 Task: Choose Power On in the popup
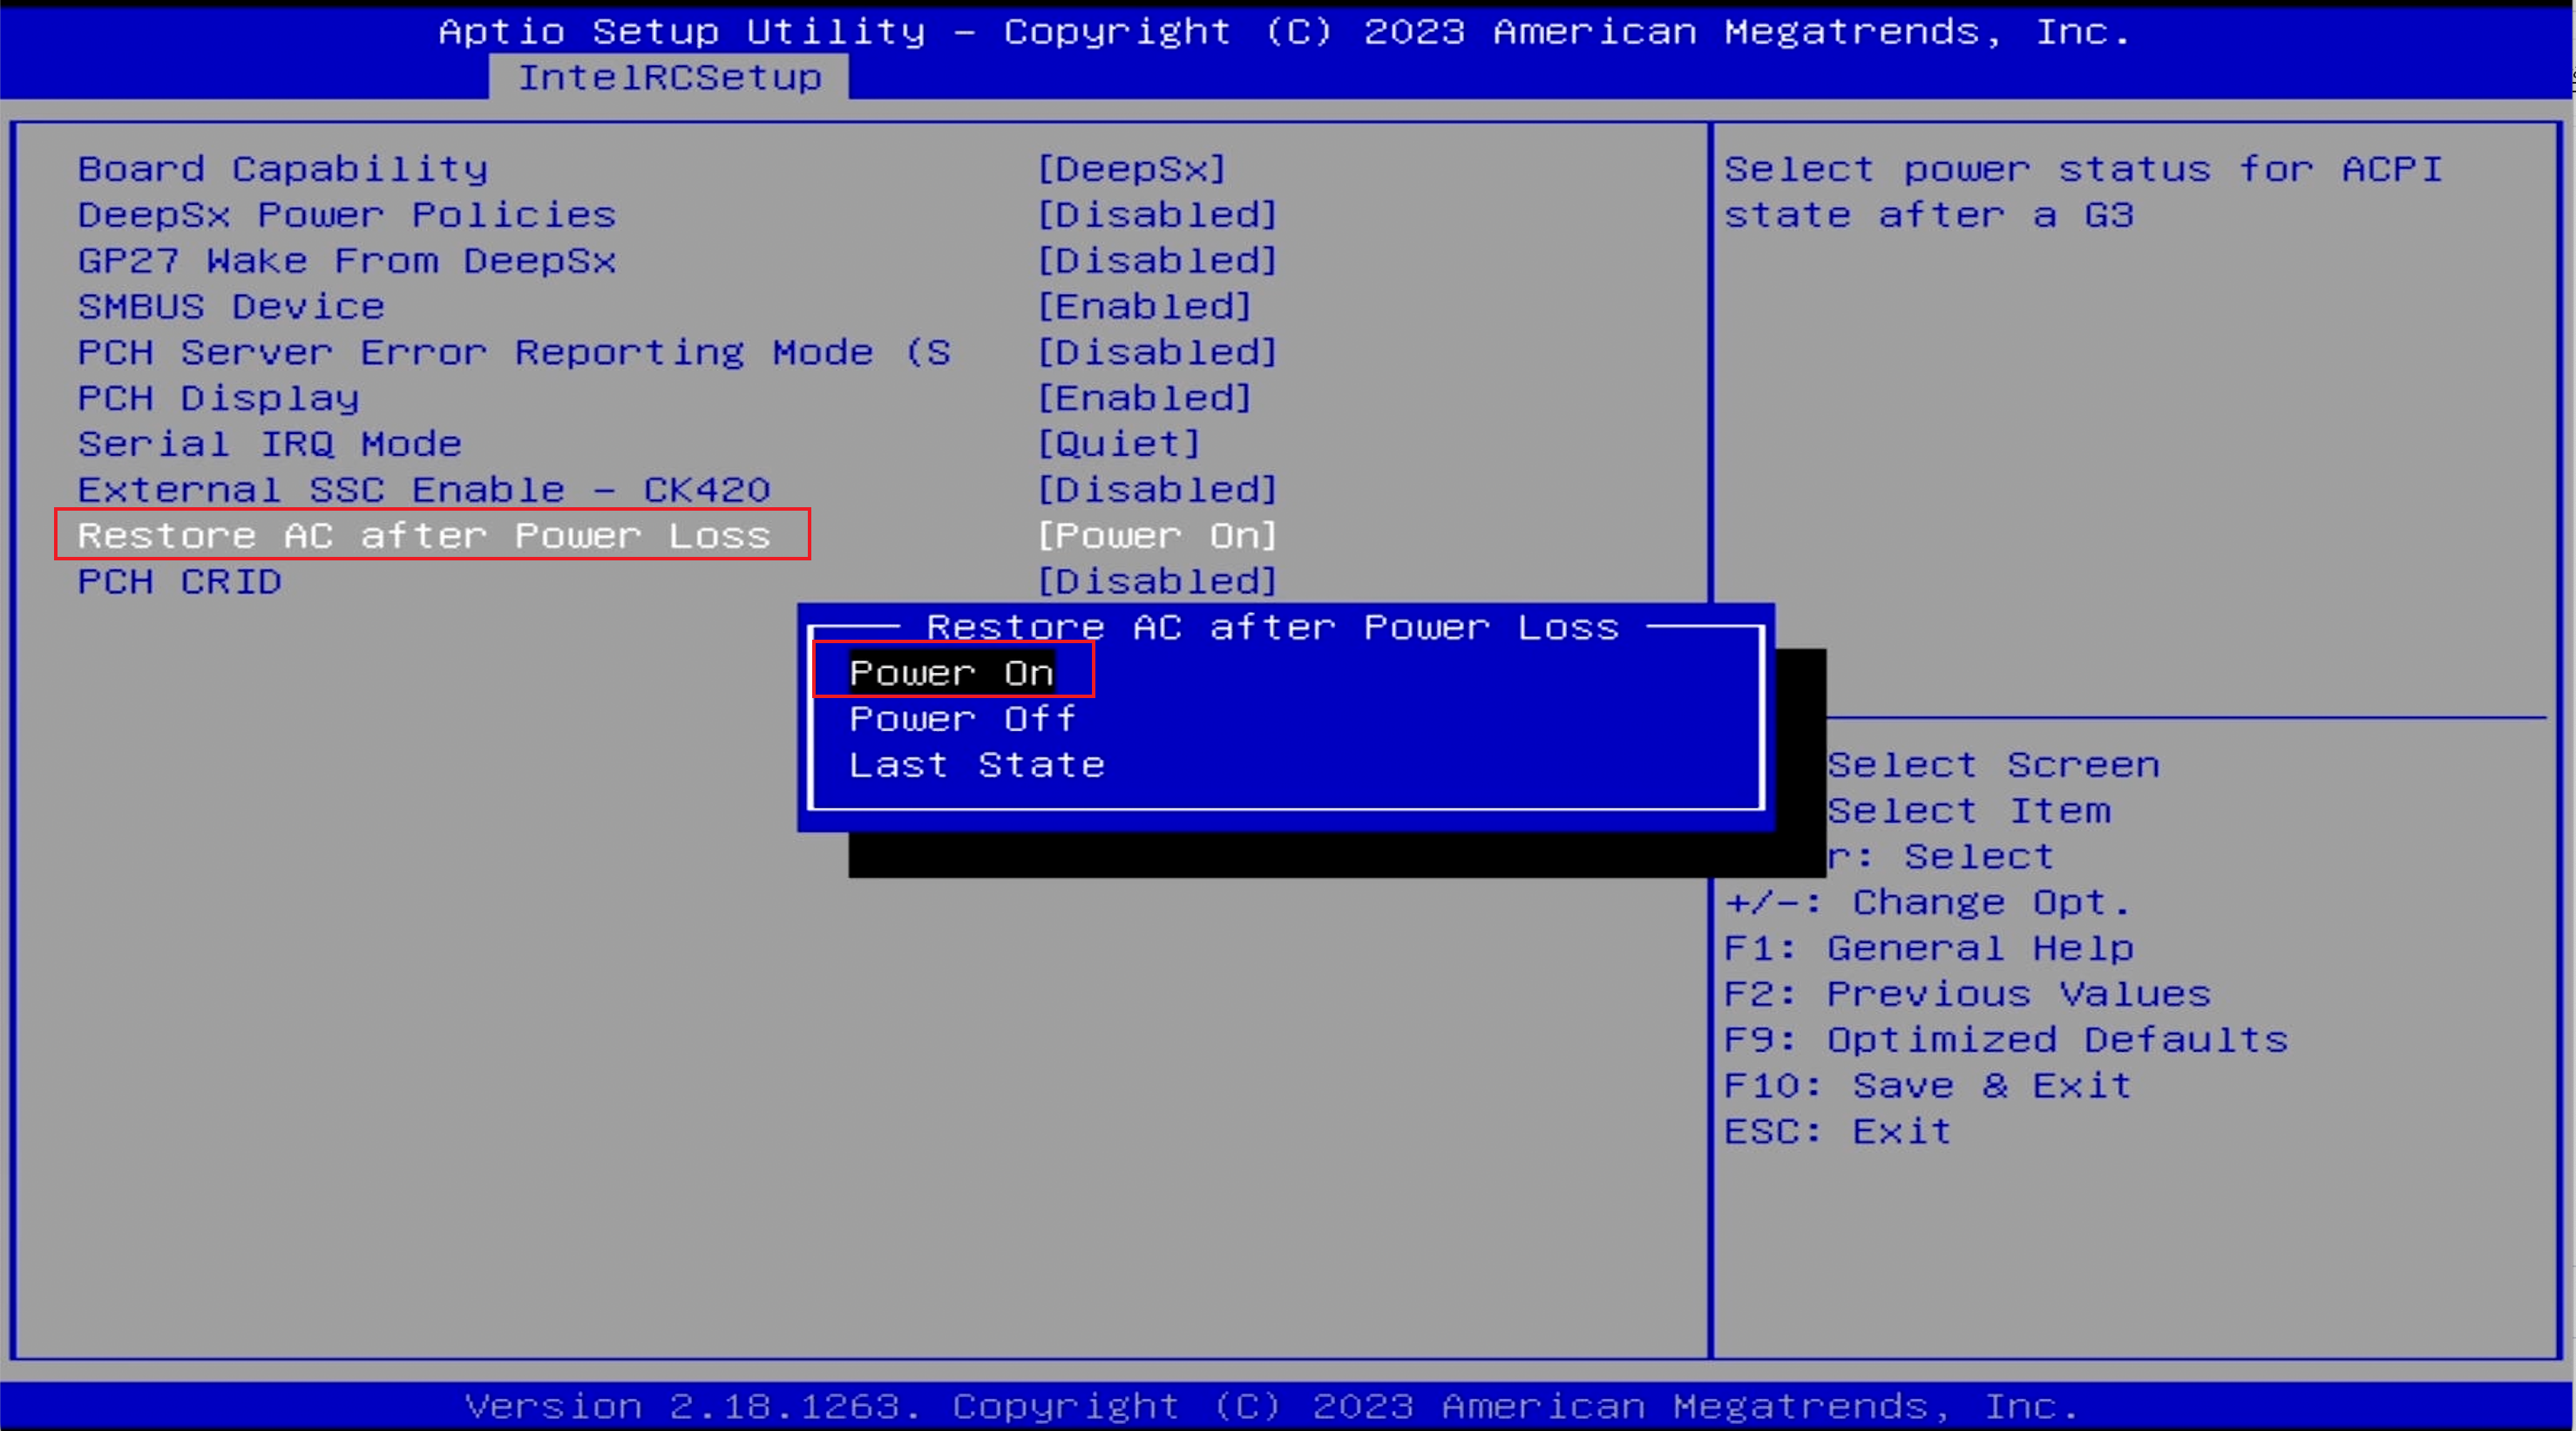coord(952,673)
